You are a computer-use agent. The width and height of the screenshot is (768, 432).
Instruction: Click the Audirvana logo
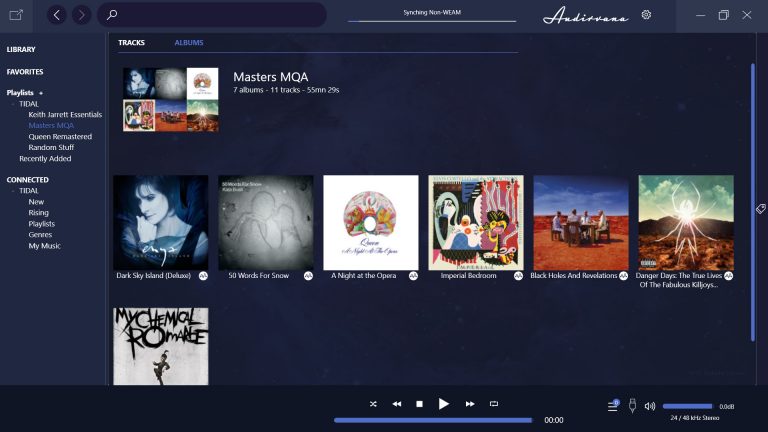pyautogui.click(x=585, y=16)
